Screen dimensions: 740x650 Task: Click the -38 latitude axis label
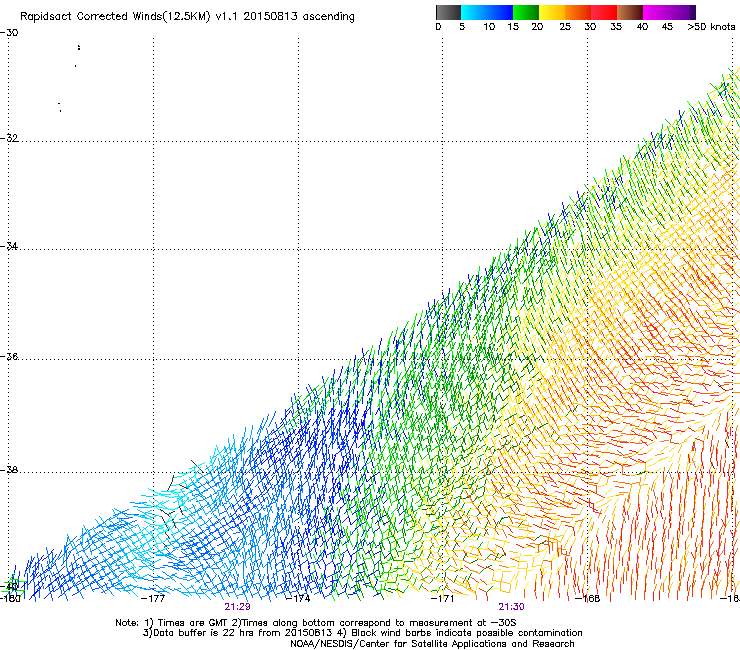pos(9,470)
